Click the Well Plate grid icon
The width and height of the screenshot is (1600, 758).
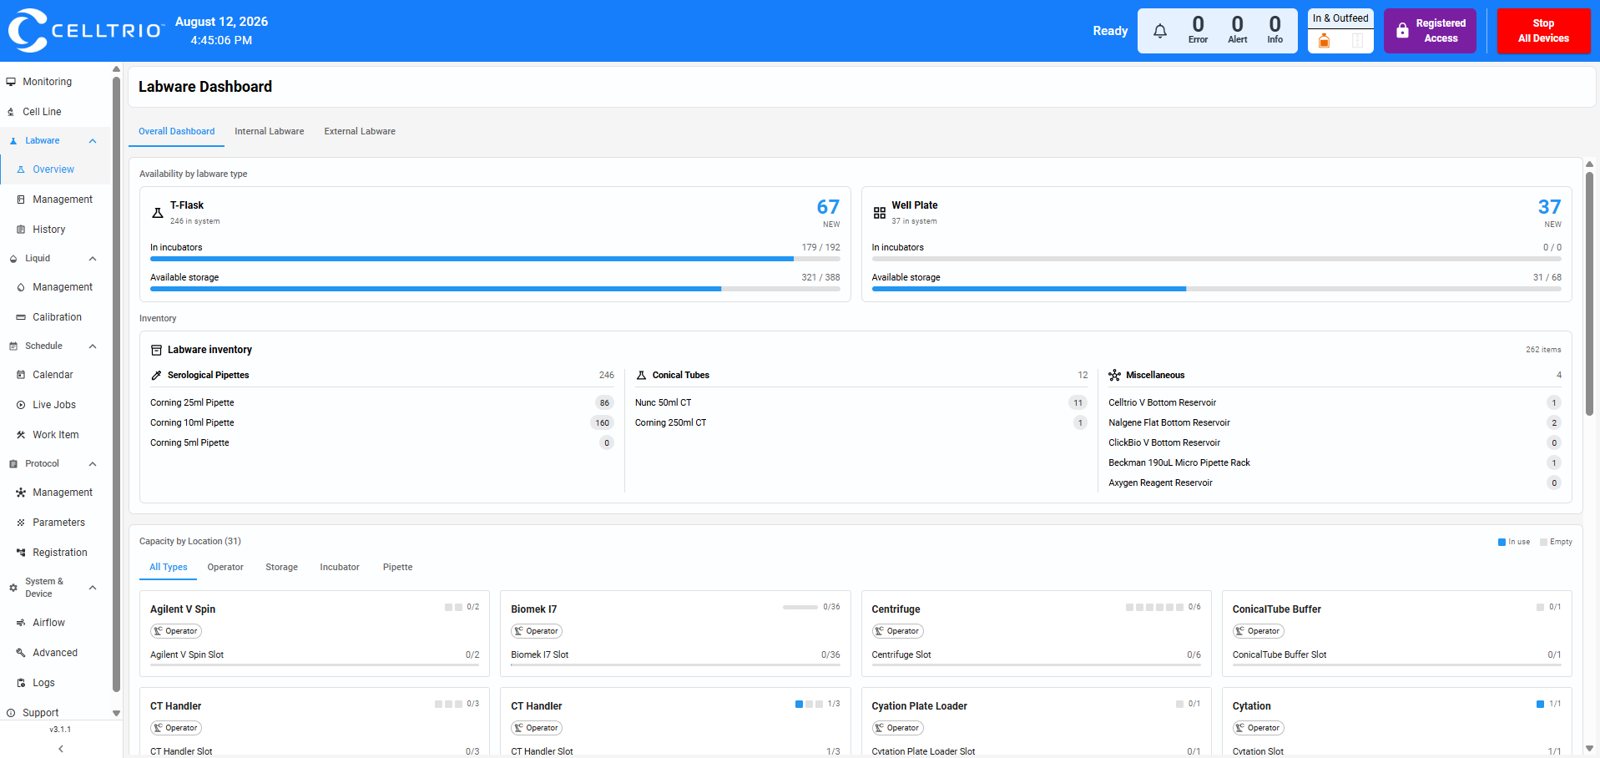click(x=879, y=213)
